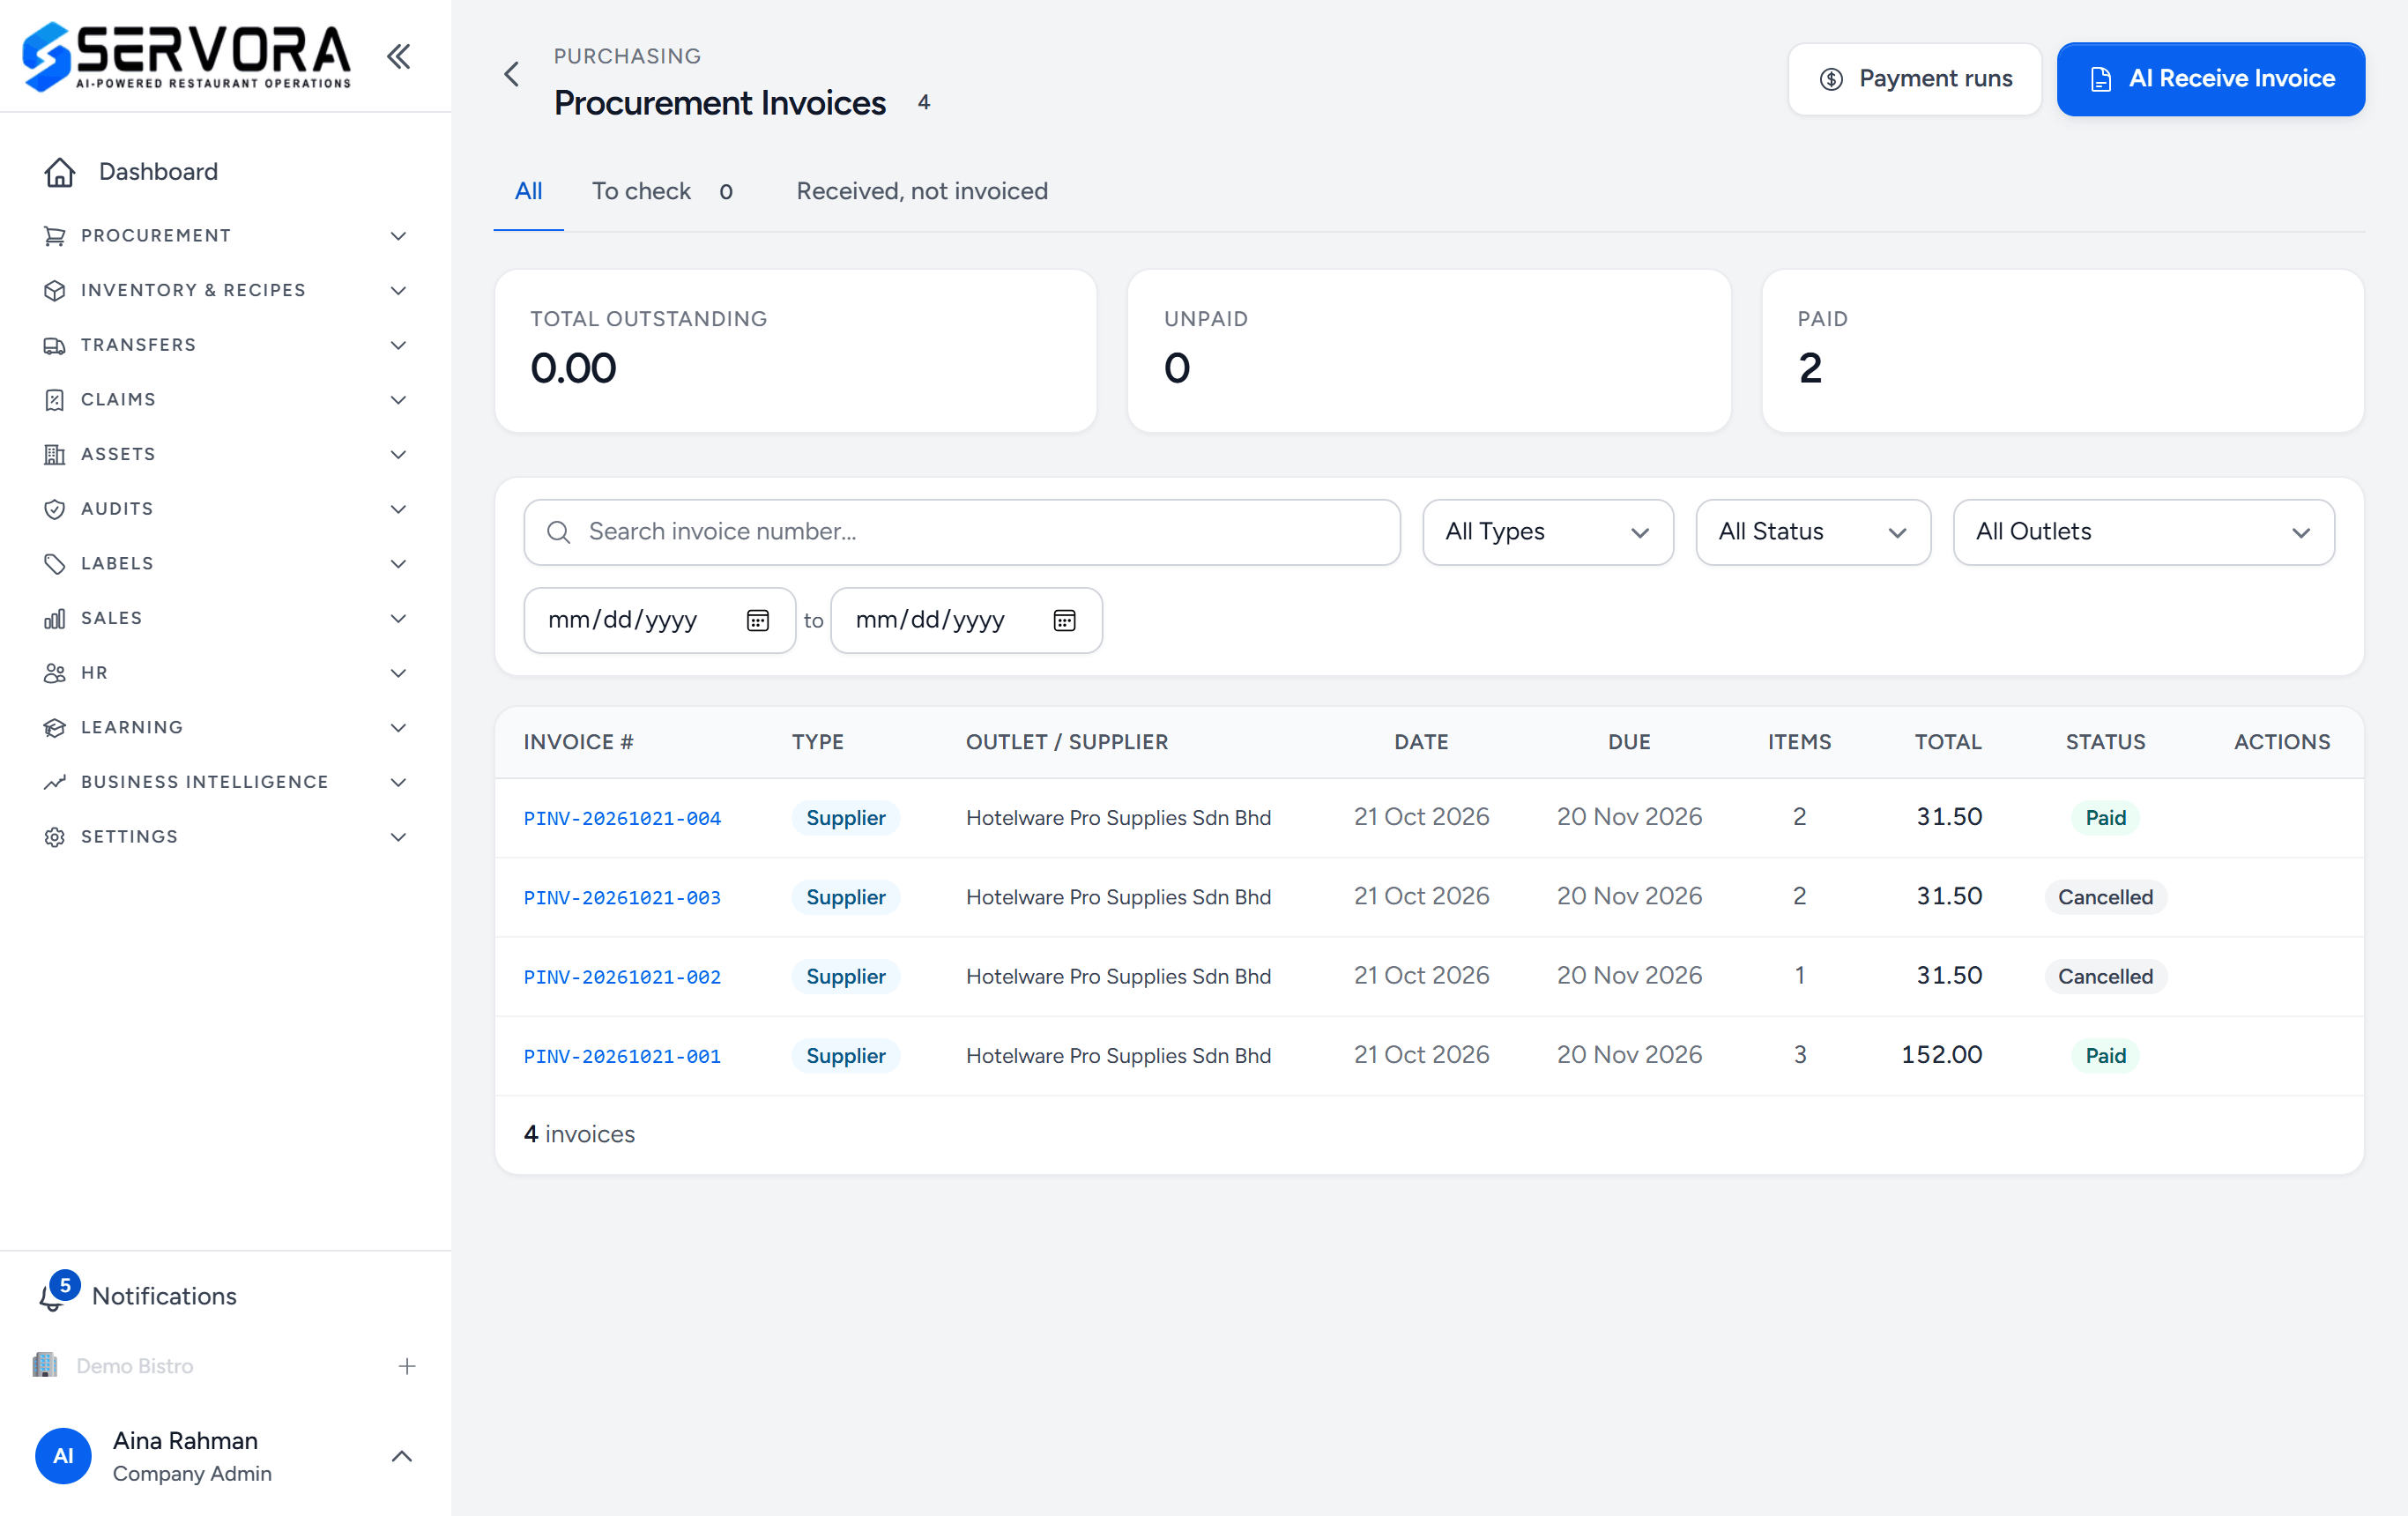Click the Payment runs button
Viewport: 2408px width, 1516px height.
1914,79
